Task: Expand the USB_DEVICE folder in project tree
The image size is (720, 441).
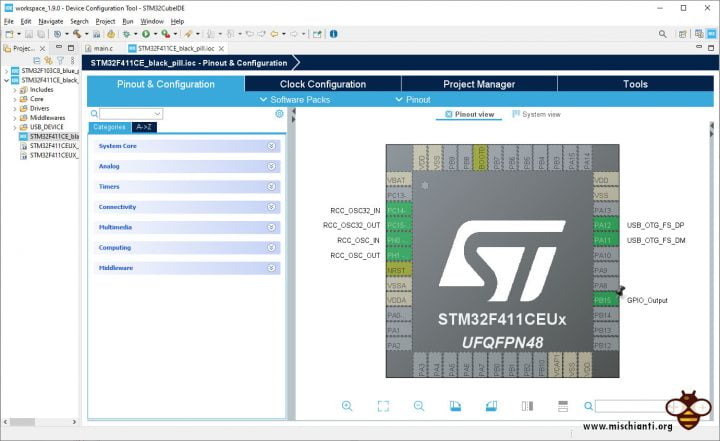Action: pyautogui.click(x=15, y=127)
